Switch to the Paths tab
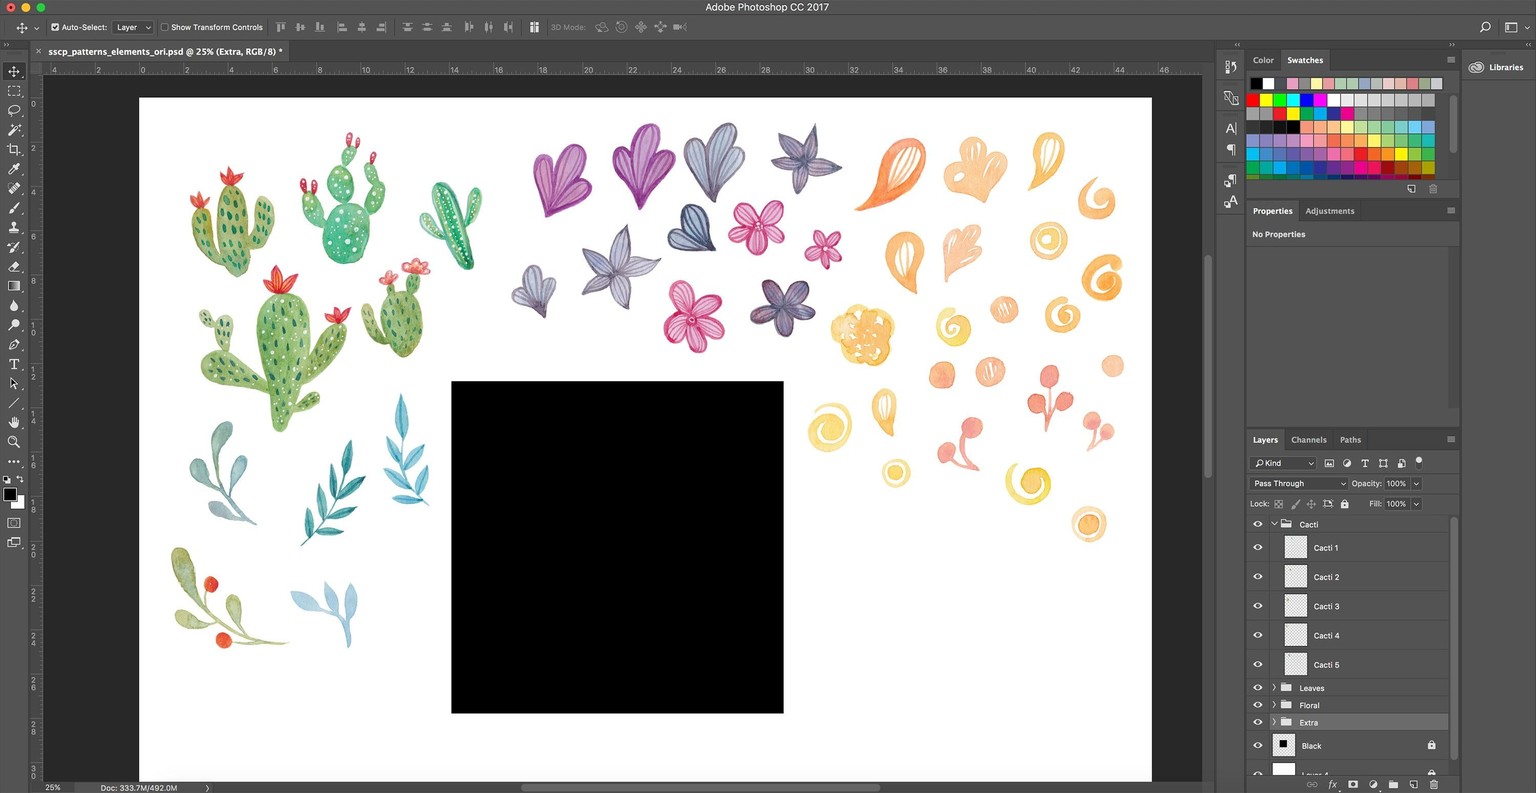 pyautogui.click(x=1350, y=440)
